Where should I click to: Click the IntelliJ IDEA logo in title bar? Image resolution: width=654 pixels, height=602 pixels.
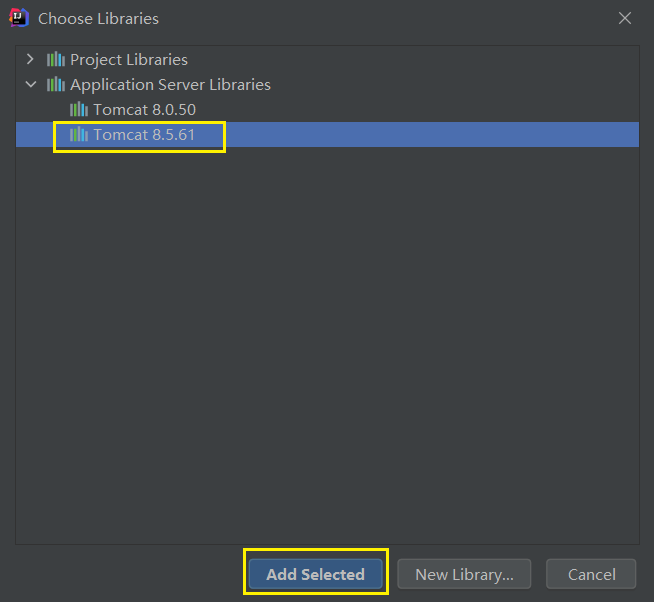pyautogui.click(x=18, y=18)
